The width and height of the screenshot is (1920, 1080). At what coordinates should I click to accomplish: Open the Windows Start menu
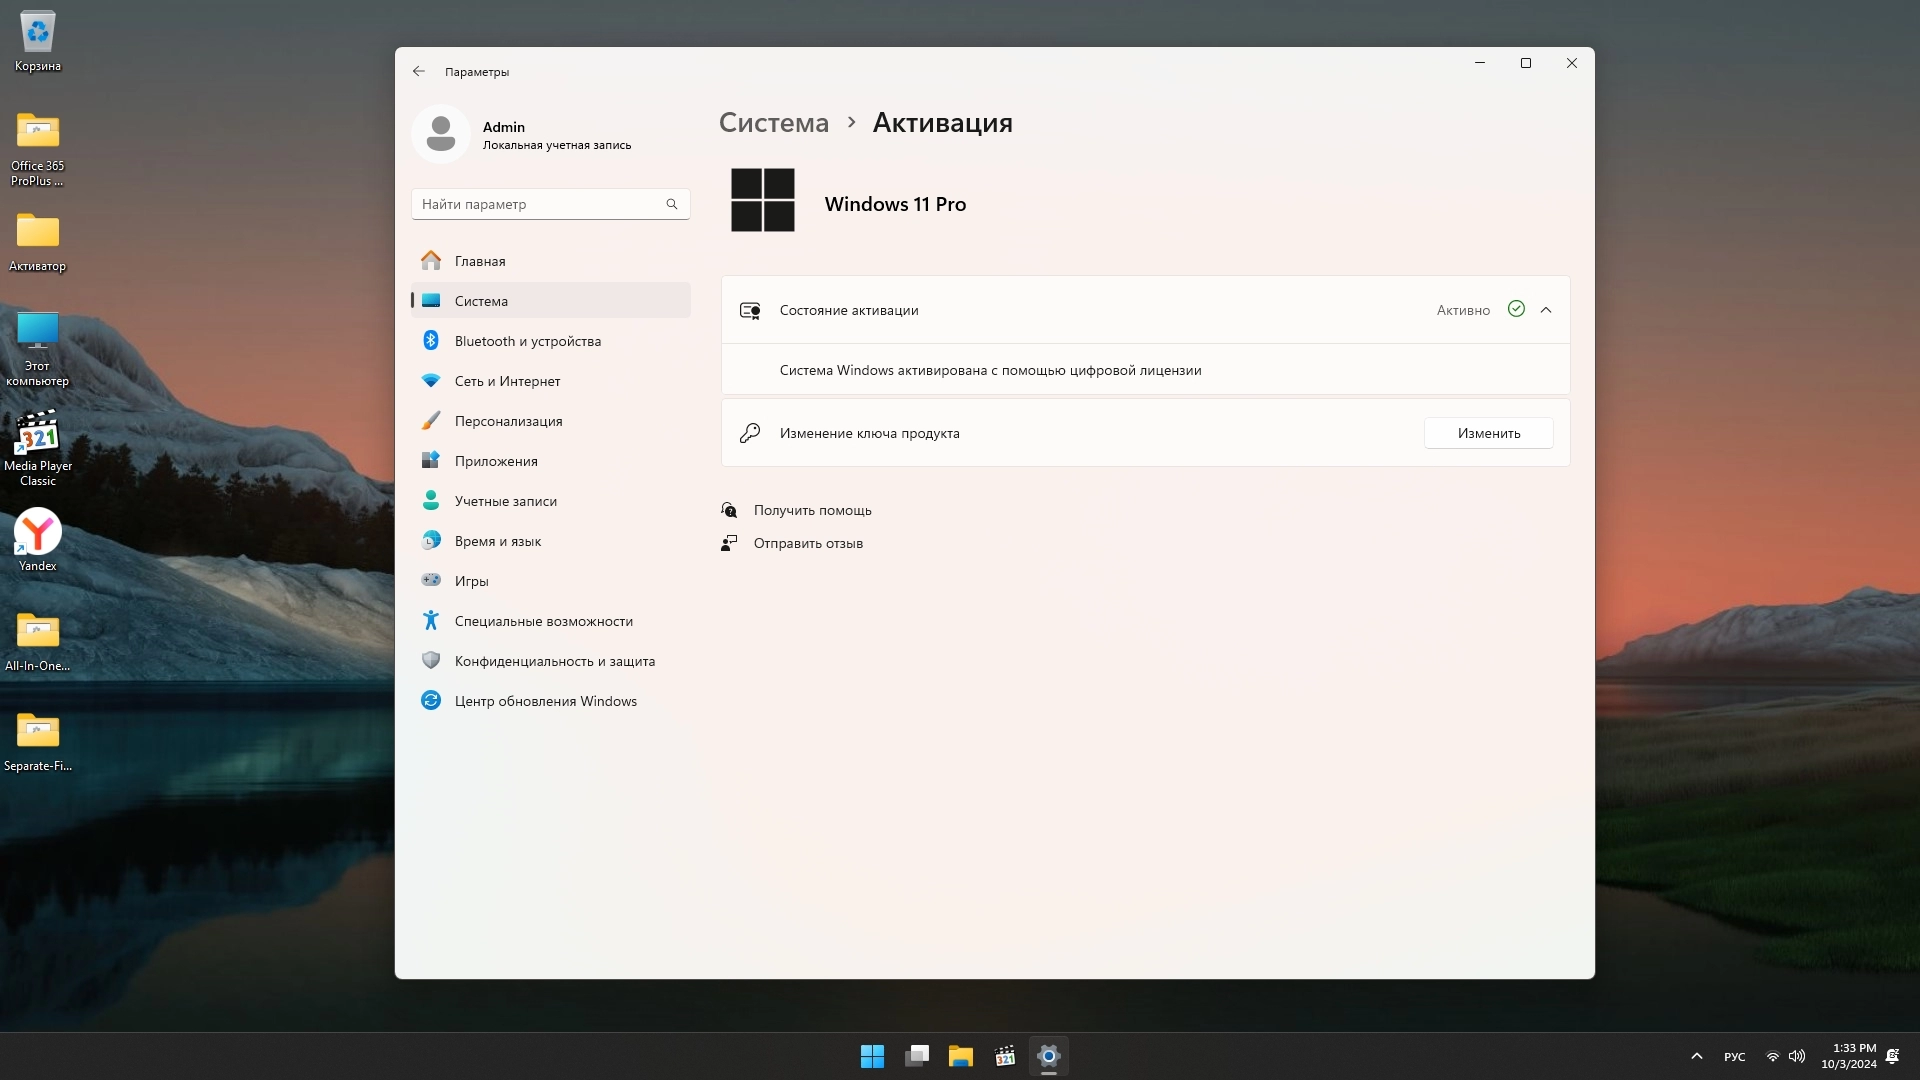click(872, 1056)
